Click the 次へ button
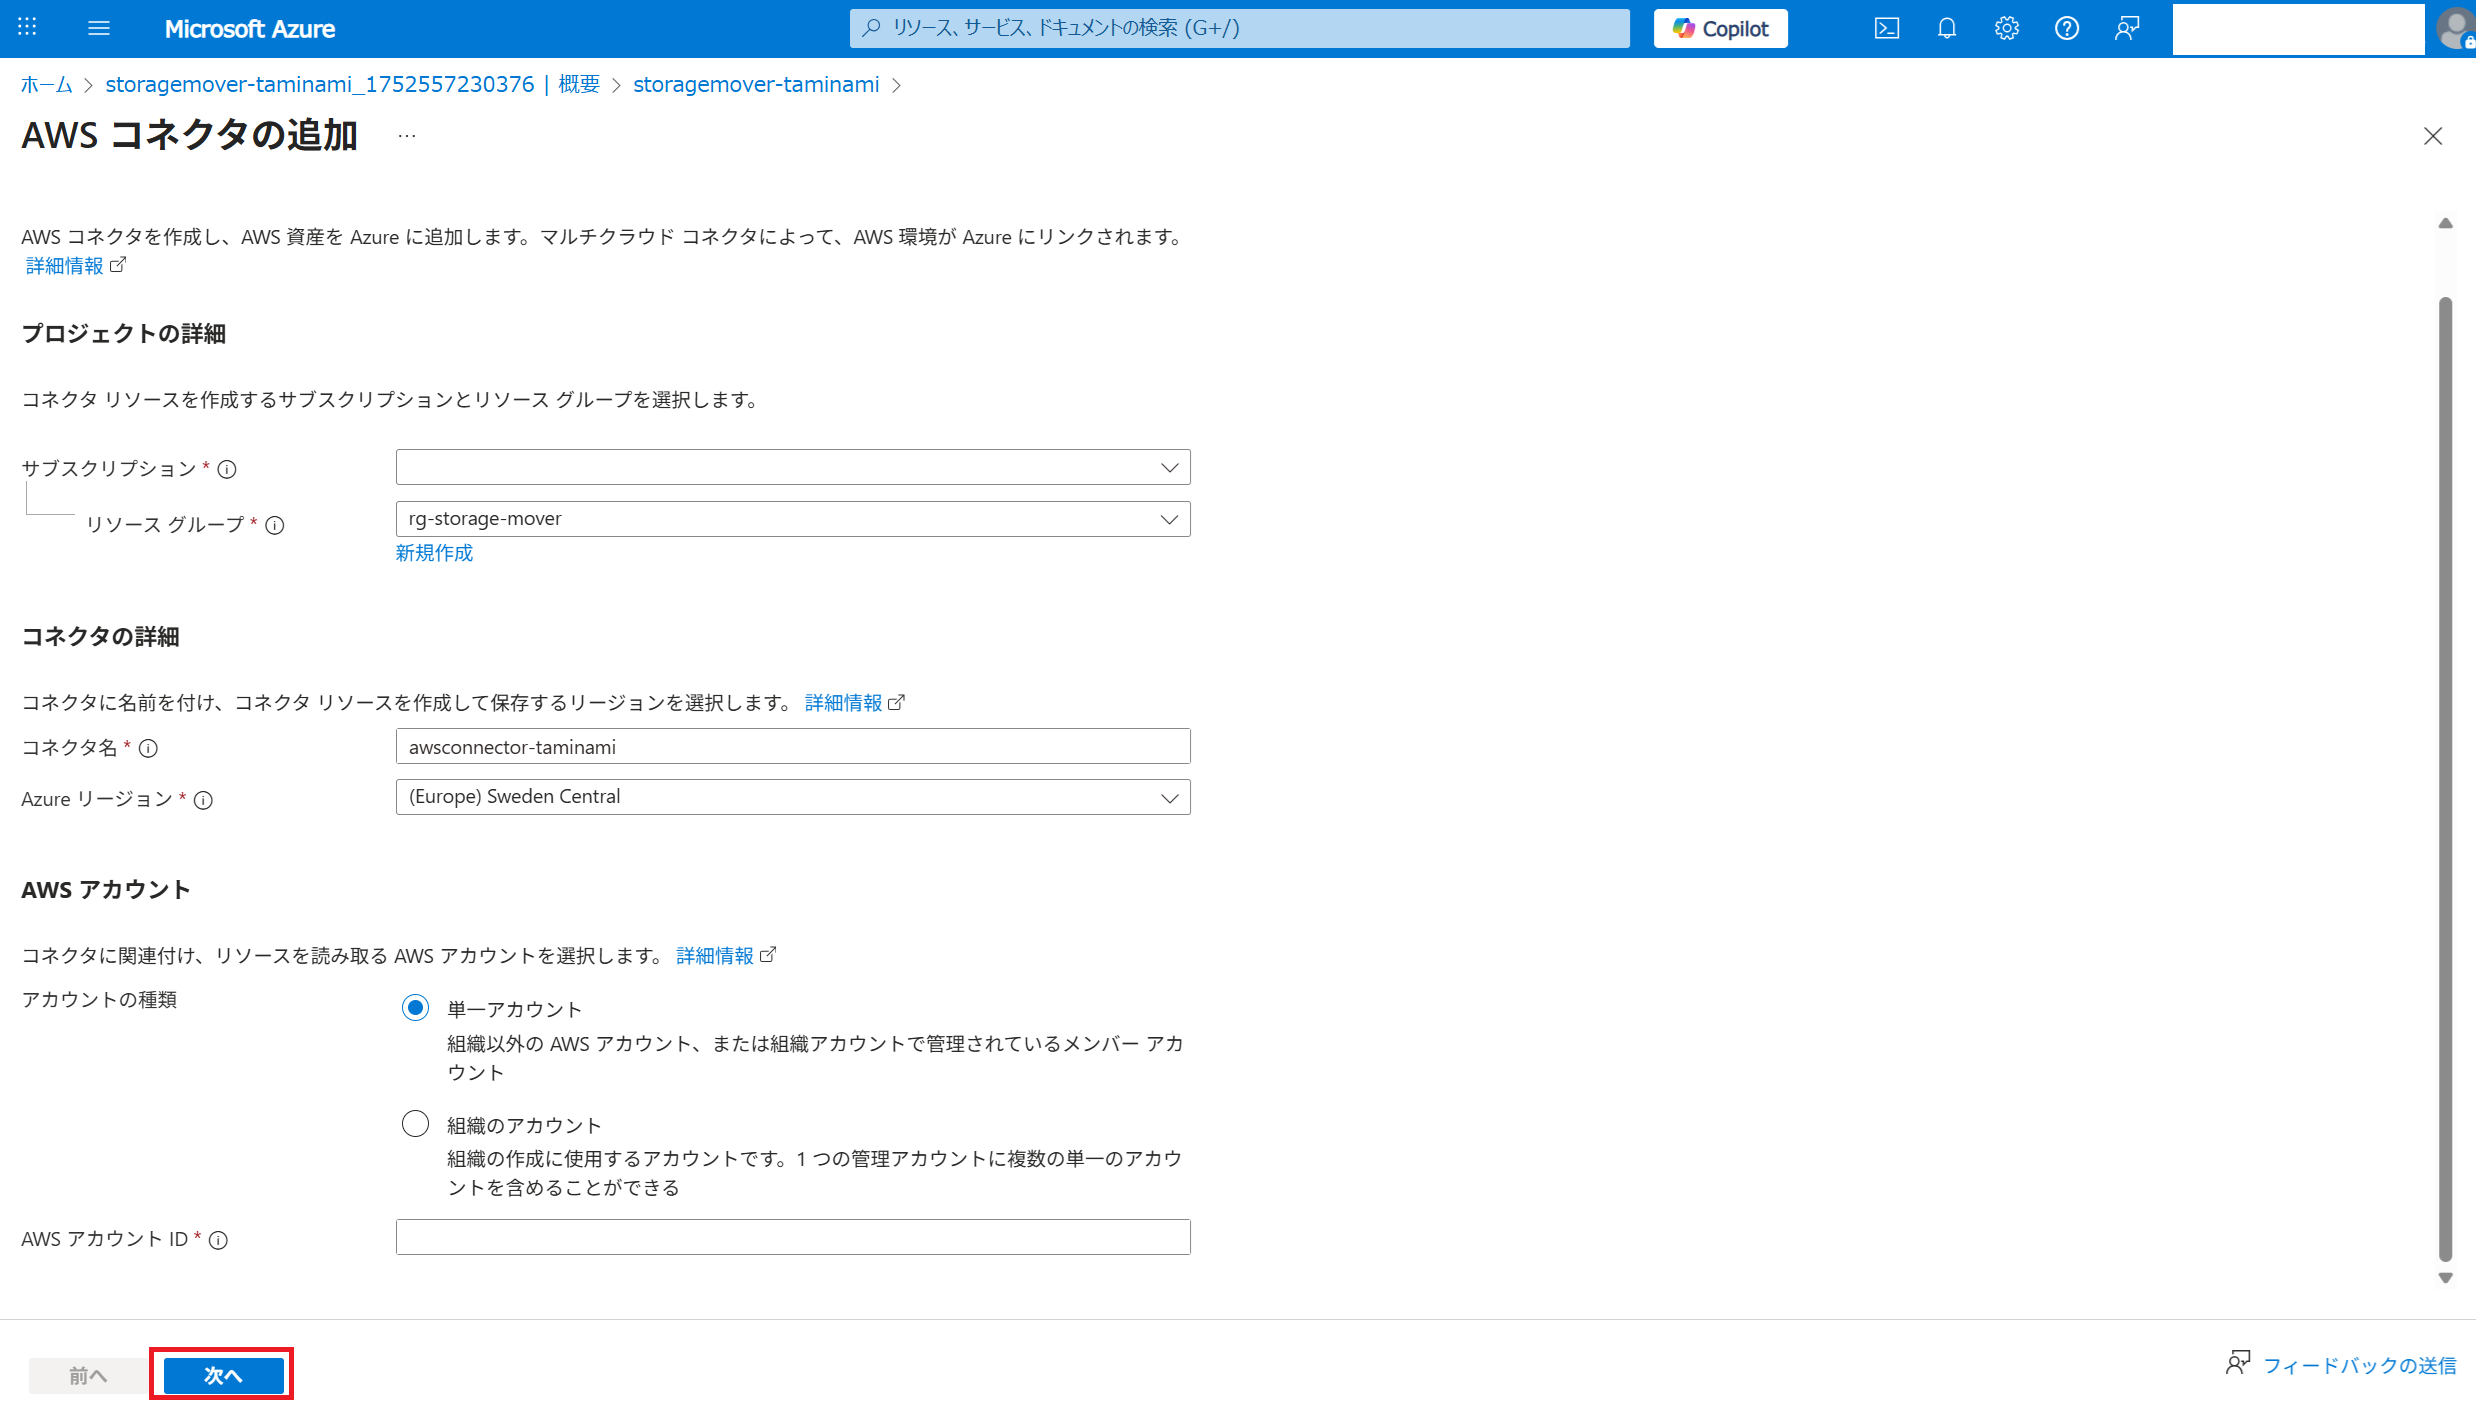 click(x=223, y=1376)
